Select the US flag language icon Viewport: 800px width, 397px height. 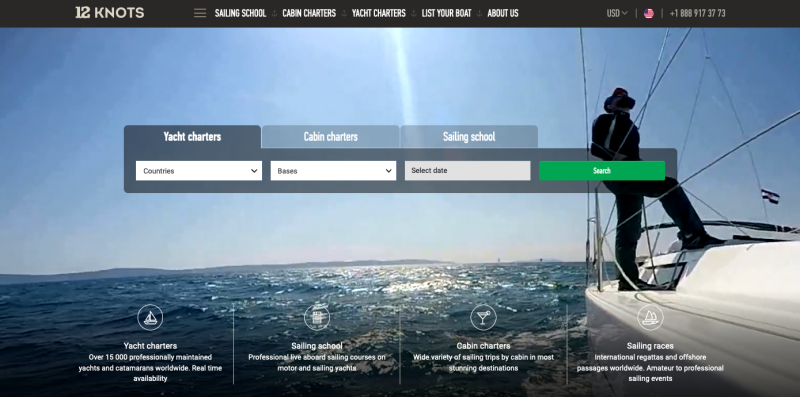[648, 13]
